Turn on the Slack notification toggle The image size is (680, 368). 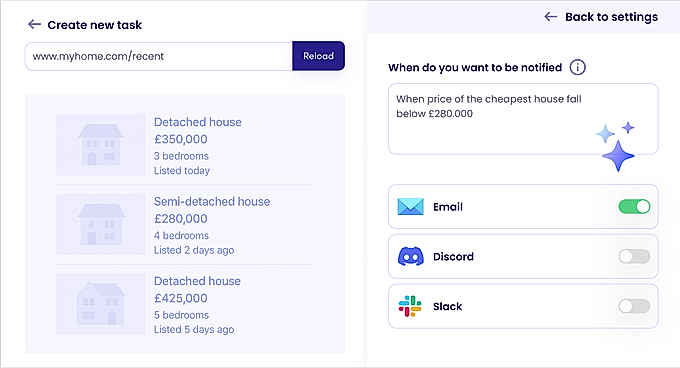pyautogui.click(x=634, y=306)
